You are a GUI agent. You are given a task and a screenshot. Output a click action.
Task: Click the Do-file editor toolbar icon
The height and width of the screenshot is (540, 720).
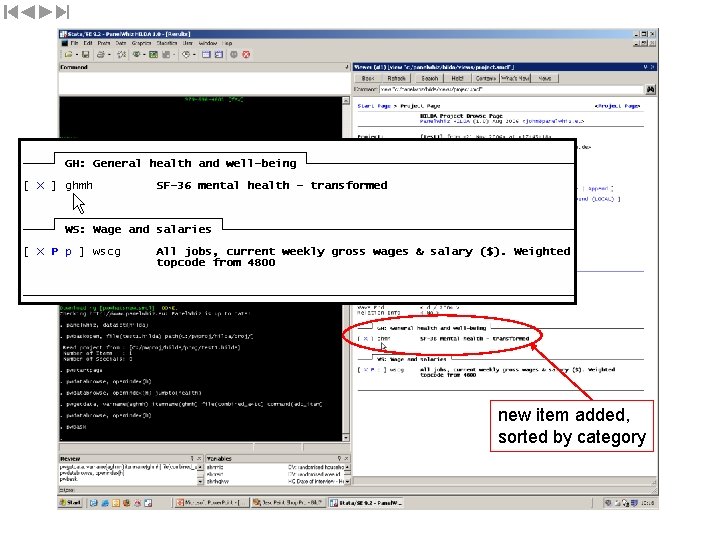coord(166,55)
